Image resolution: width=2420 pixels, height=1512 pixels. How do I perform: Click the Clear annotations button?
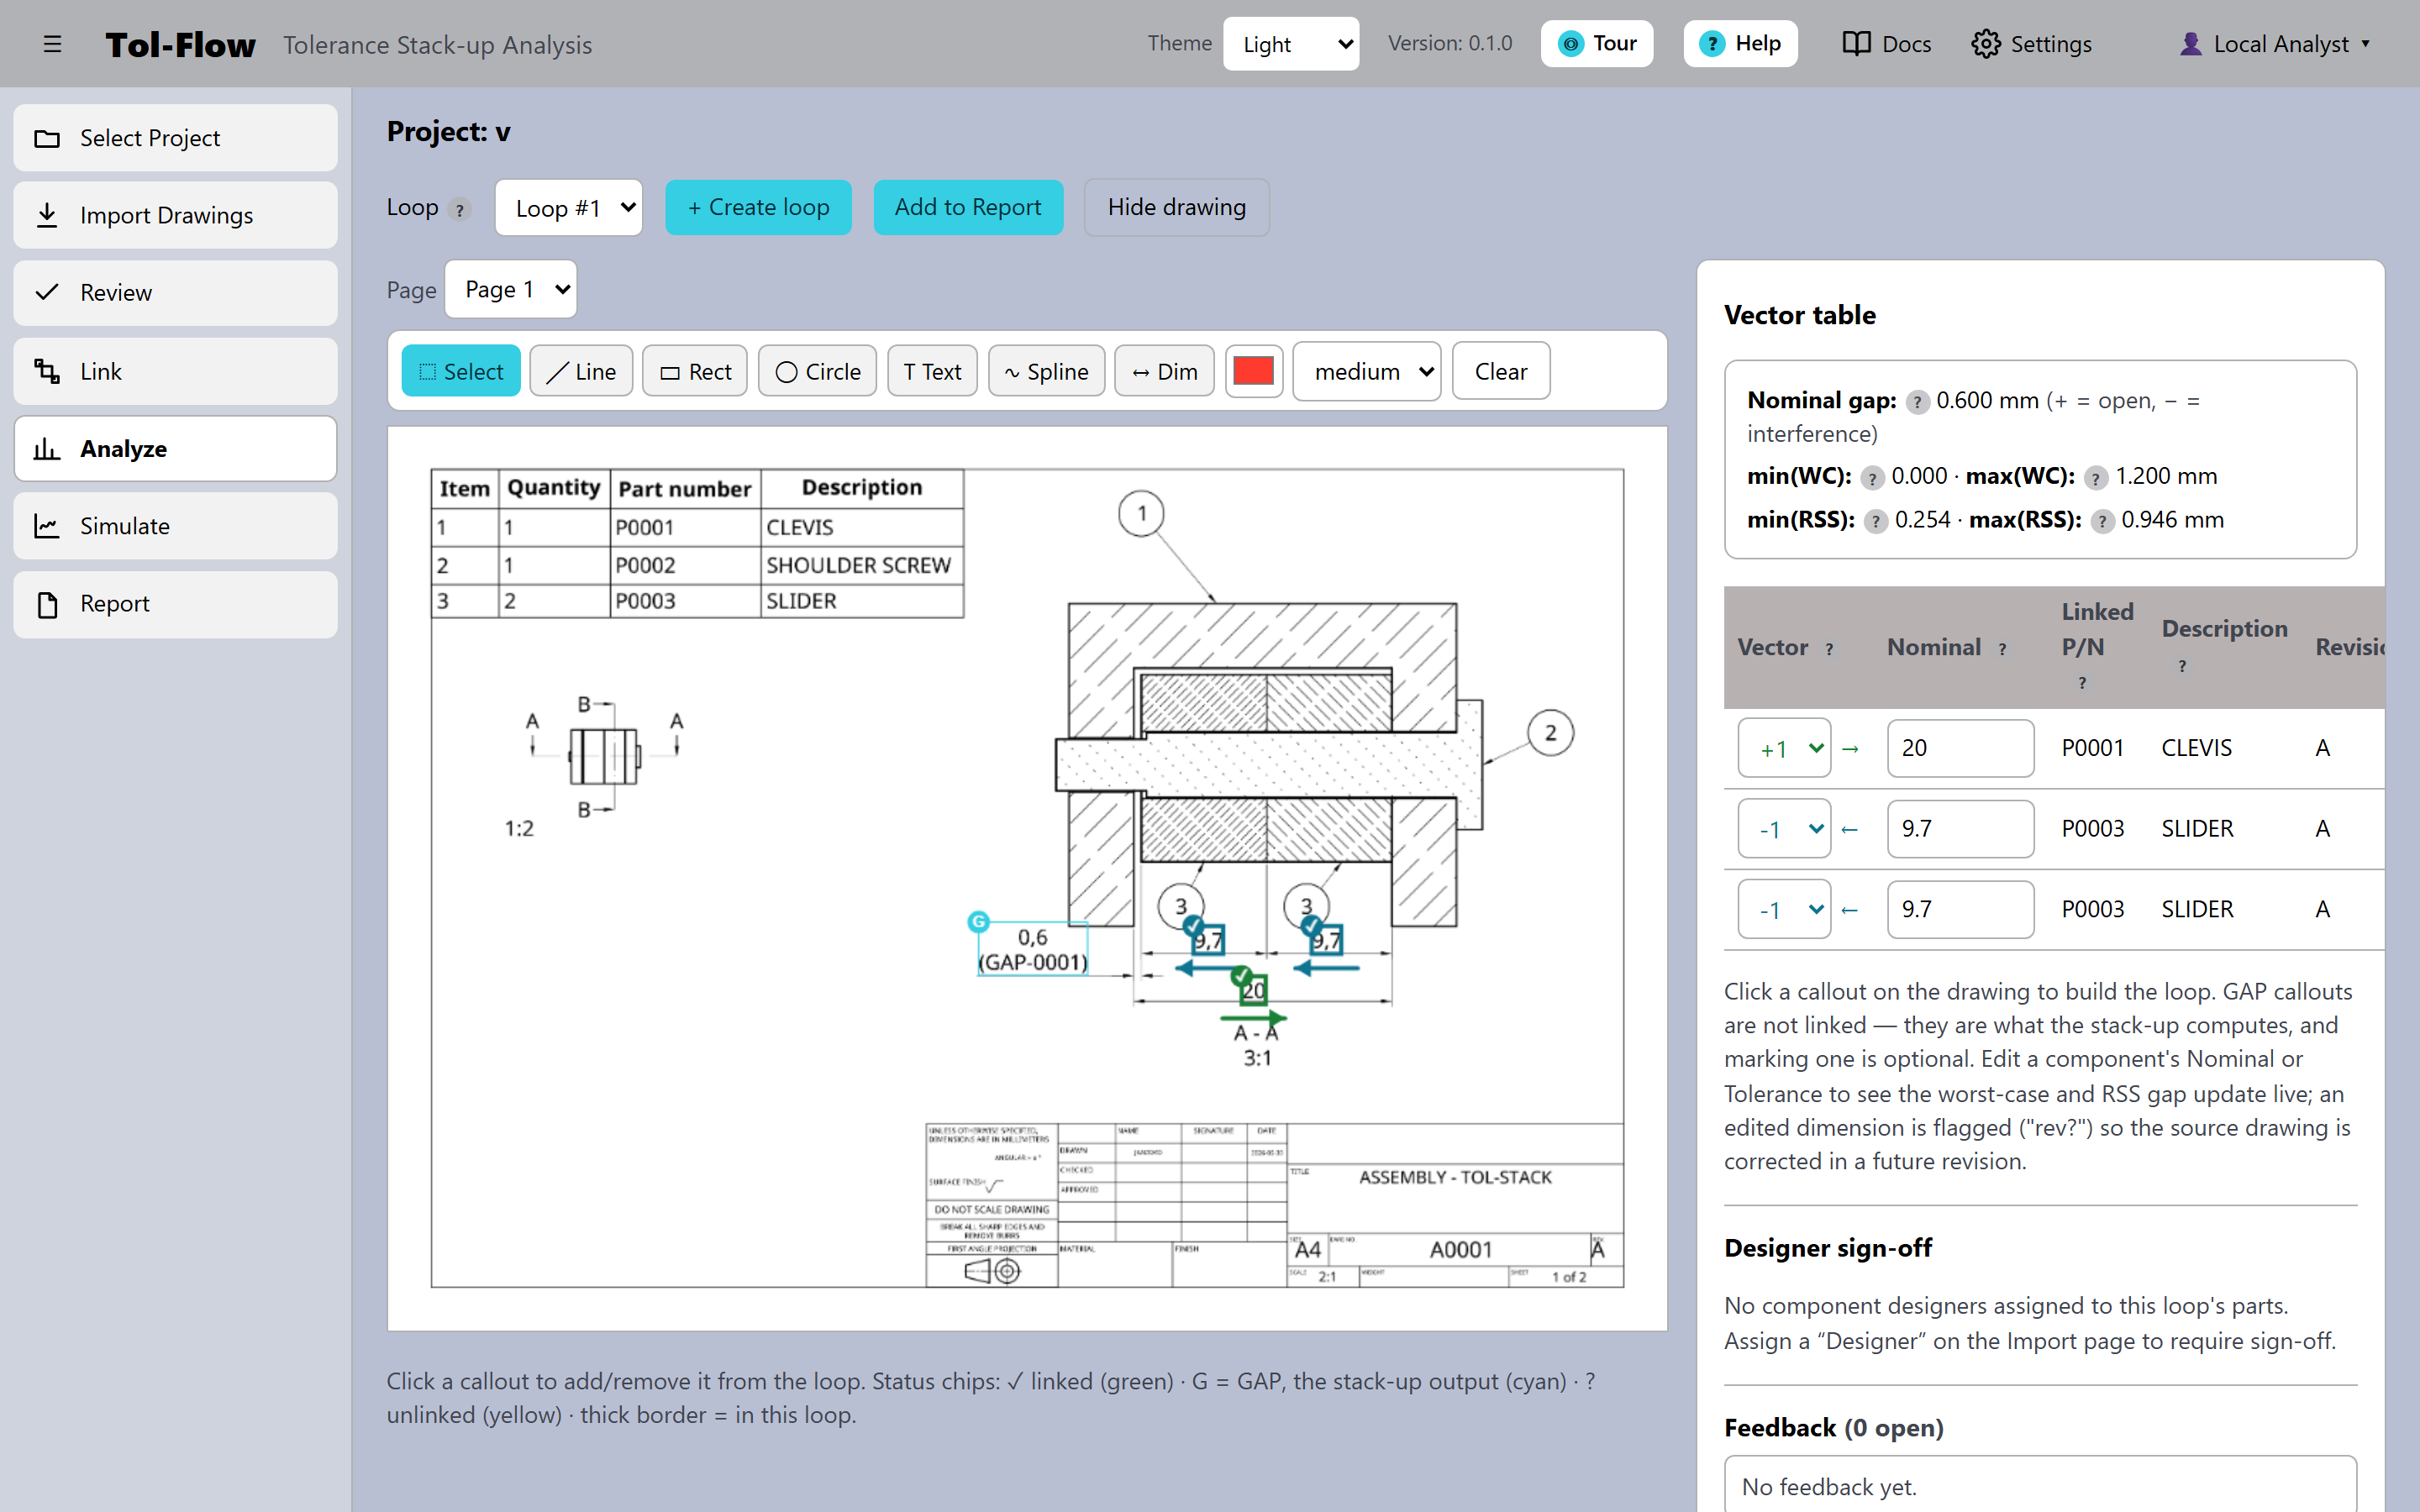pyautogui.click(x=1501, y=371)
